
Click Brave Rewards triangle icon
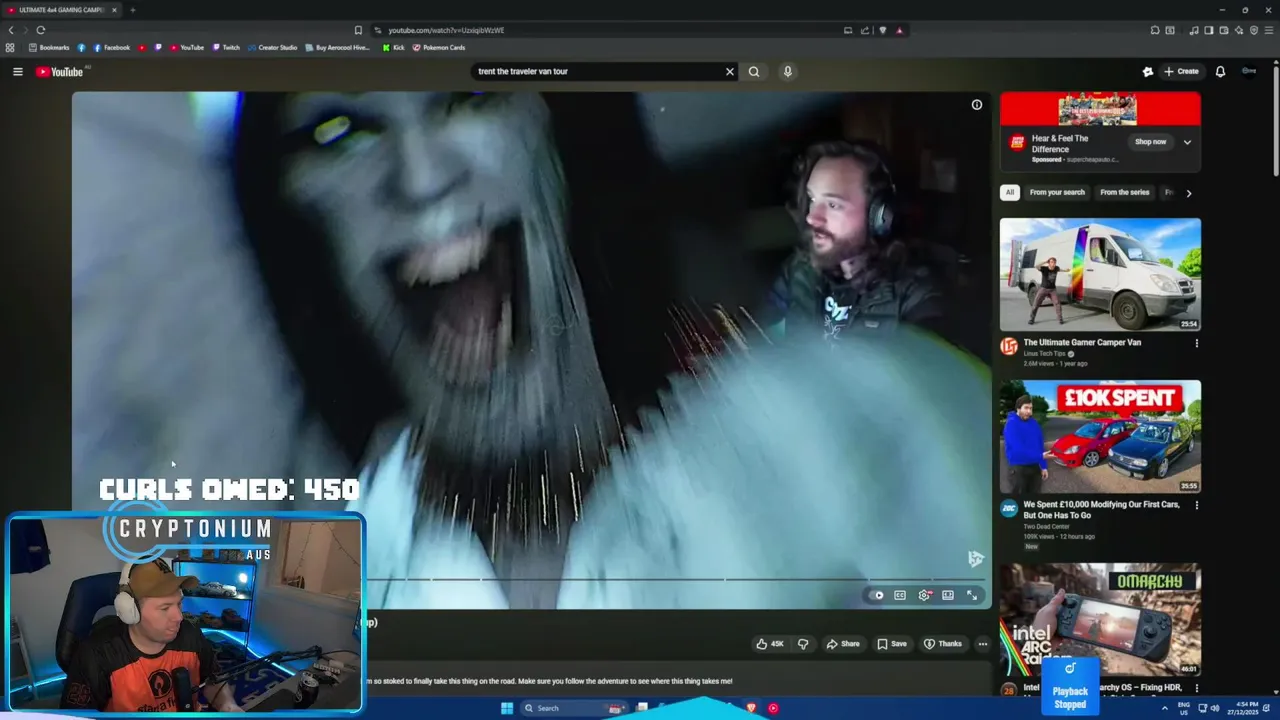(899, 30)
